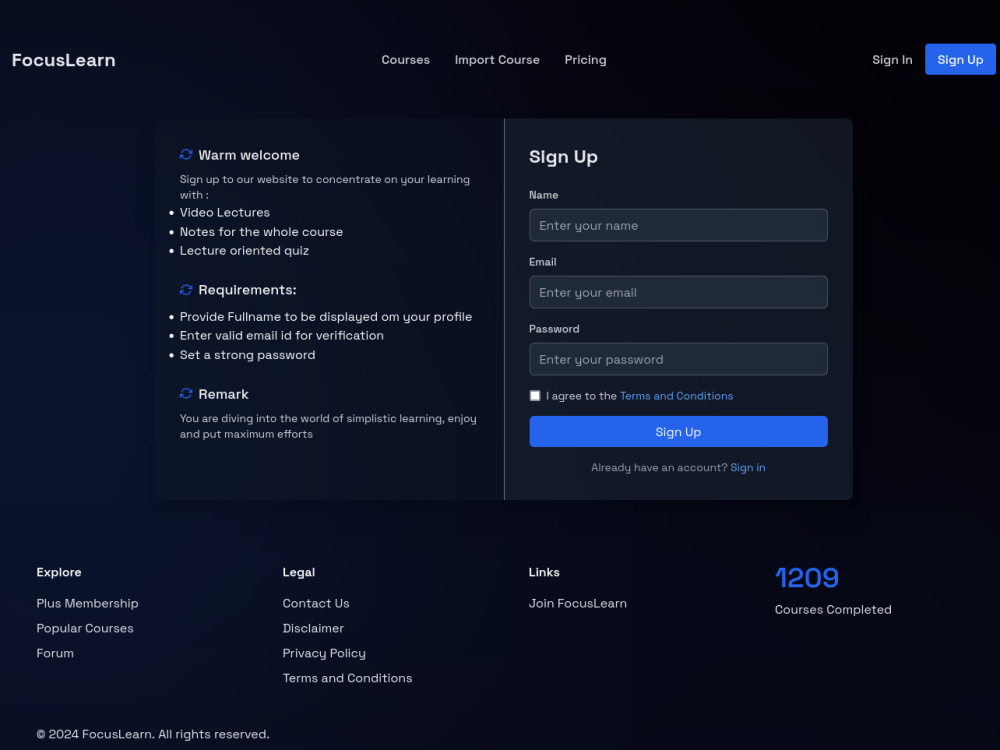The image size is (1000, 750).
Task: Open Terms and Conditions link in form
Action: pos(676,396)
